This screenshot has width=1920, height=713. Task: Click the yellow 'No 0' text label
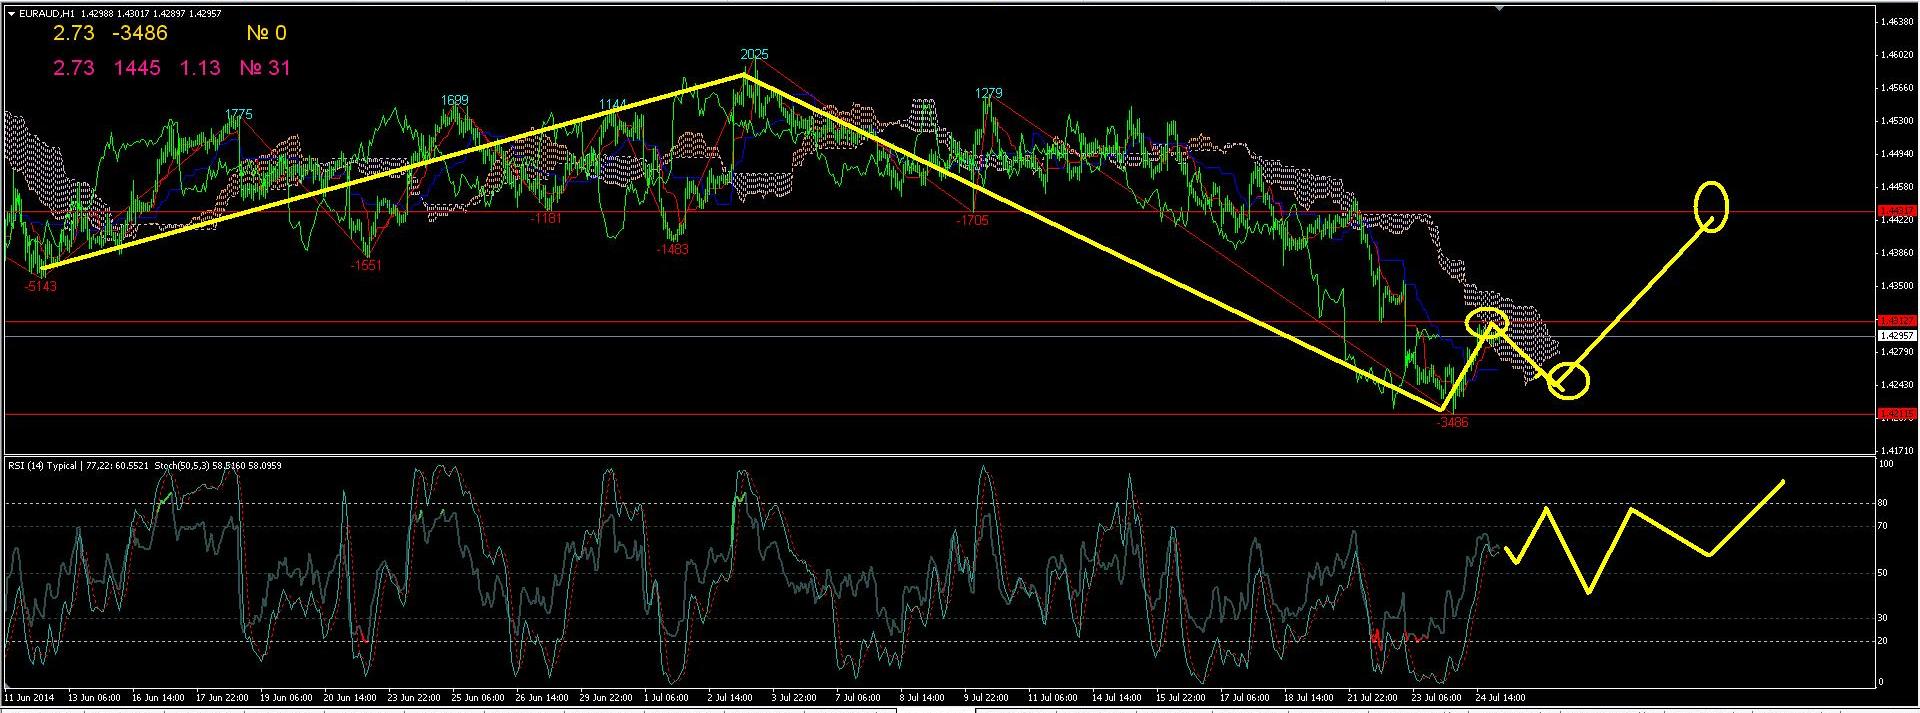(266, 33)
